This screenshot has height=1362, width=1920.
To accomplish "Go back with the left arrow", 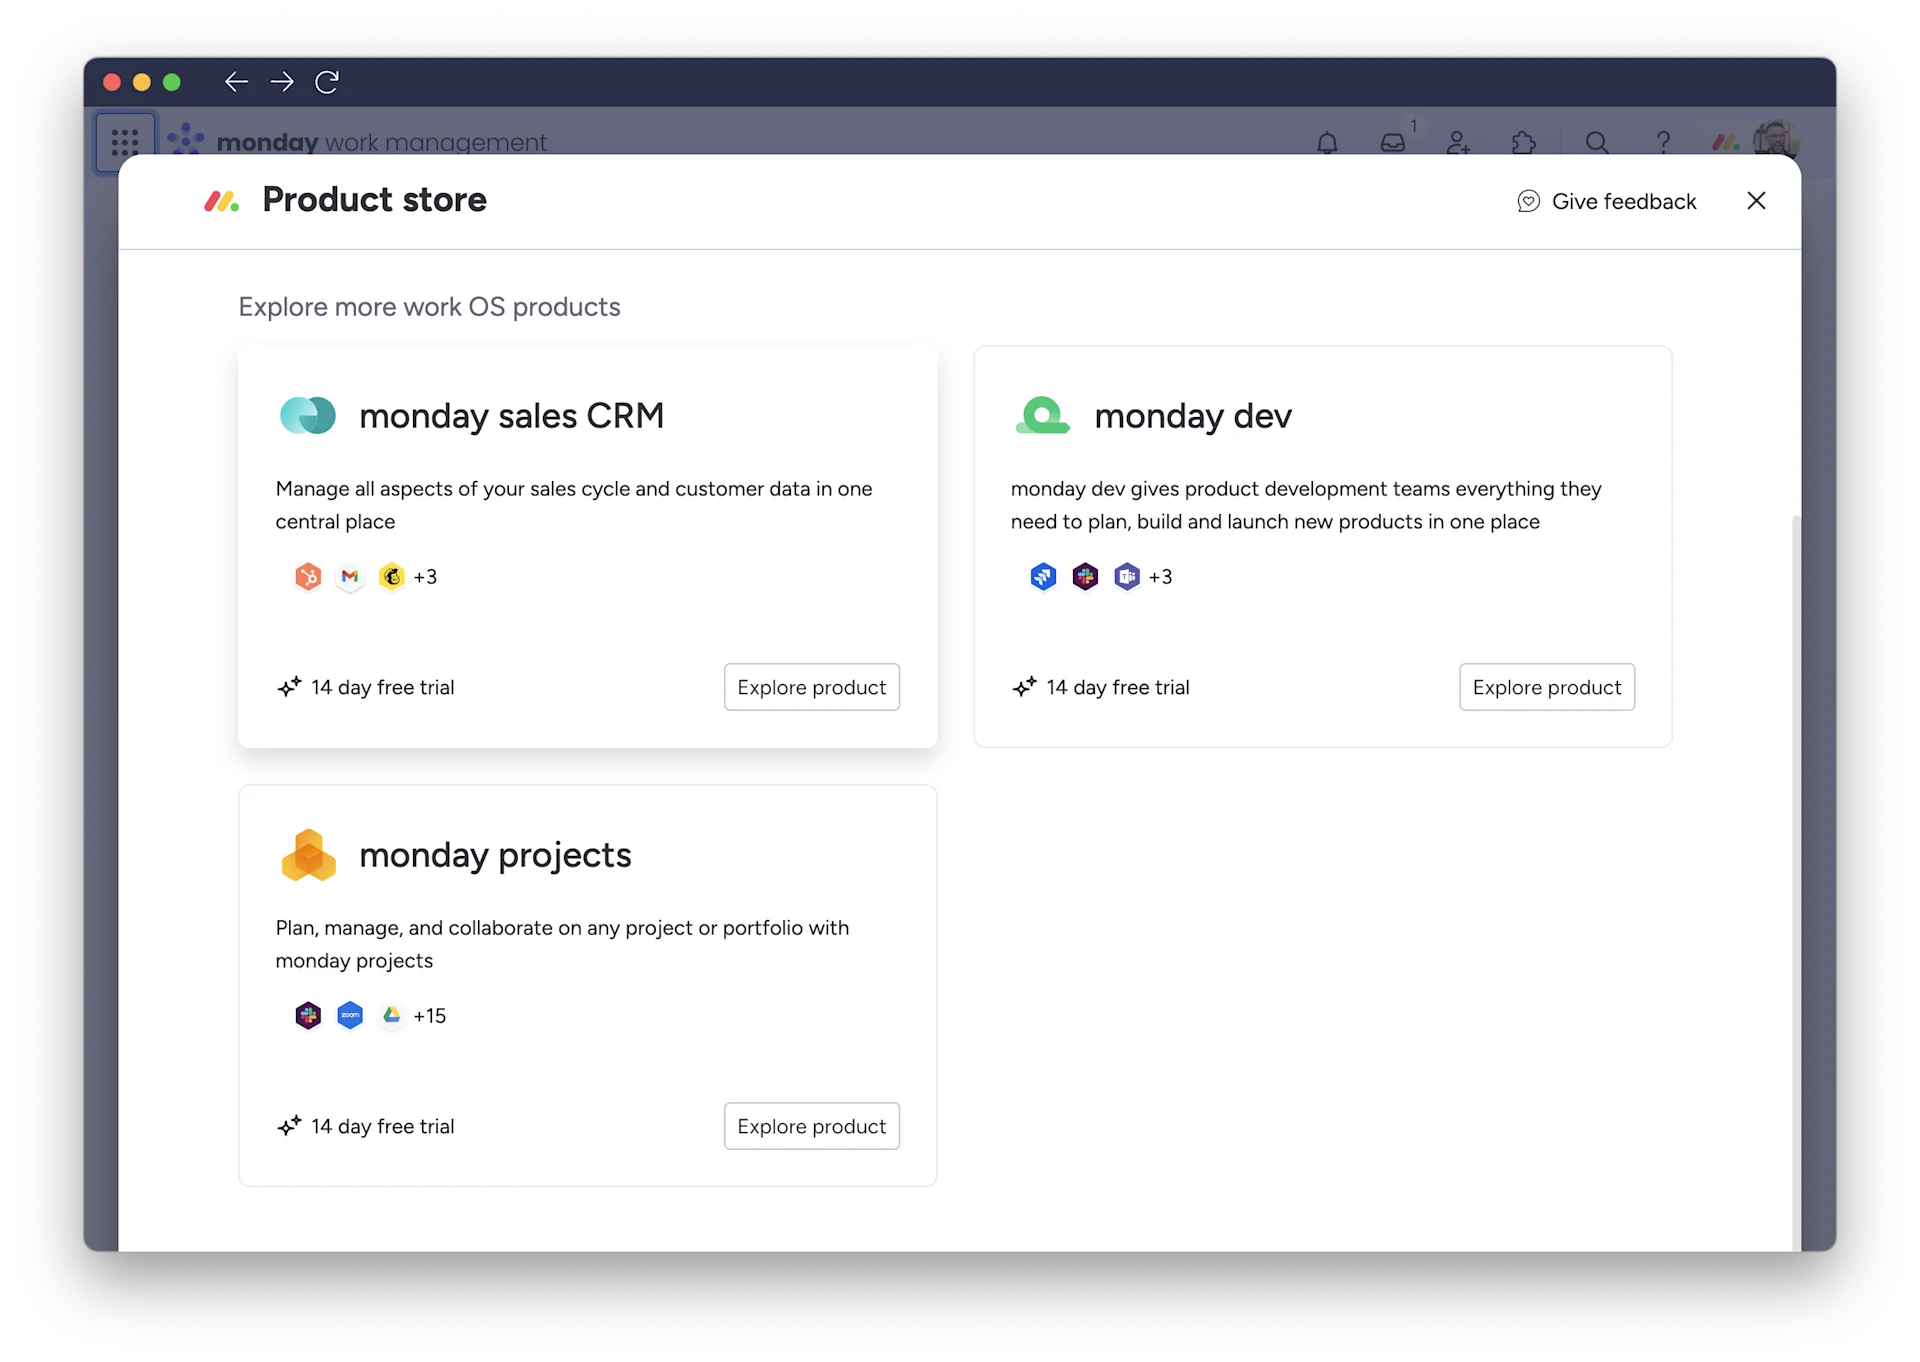I will click(x=236, y=82).
